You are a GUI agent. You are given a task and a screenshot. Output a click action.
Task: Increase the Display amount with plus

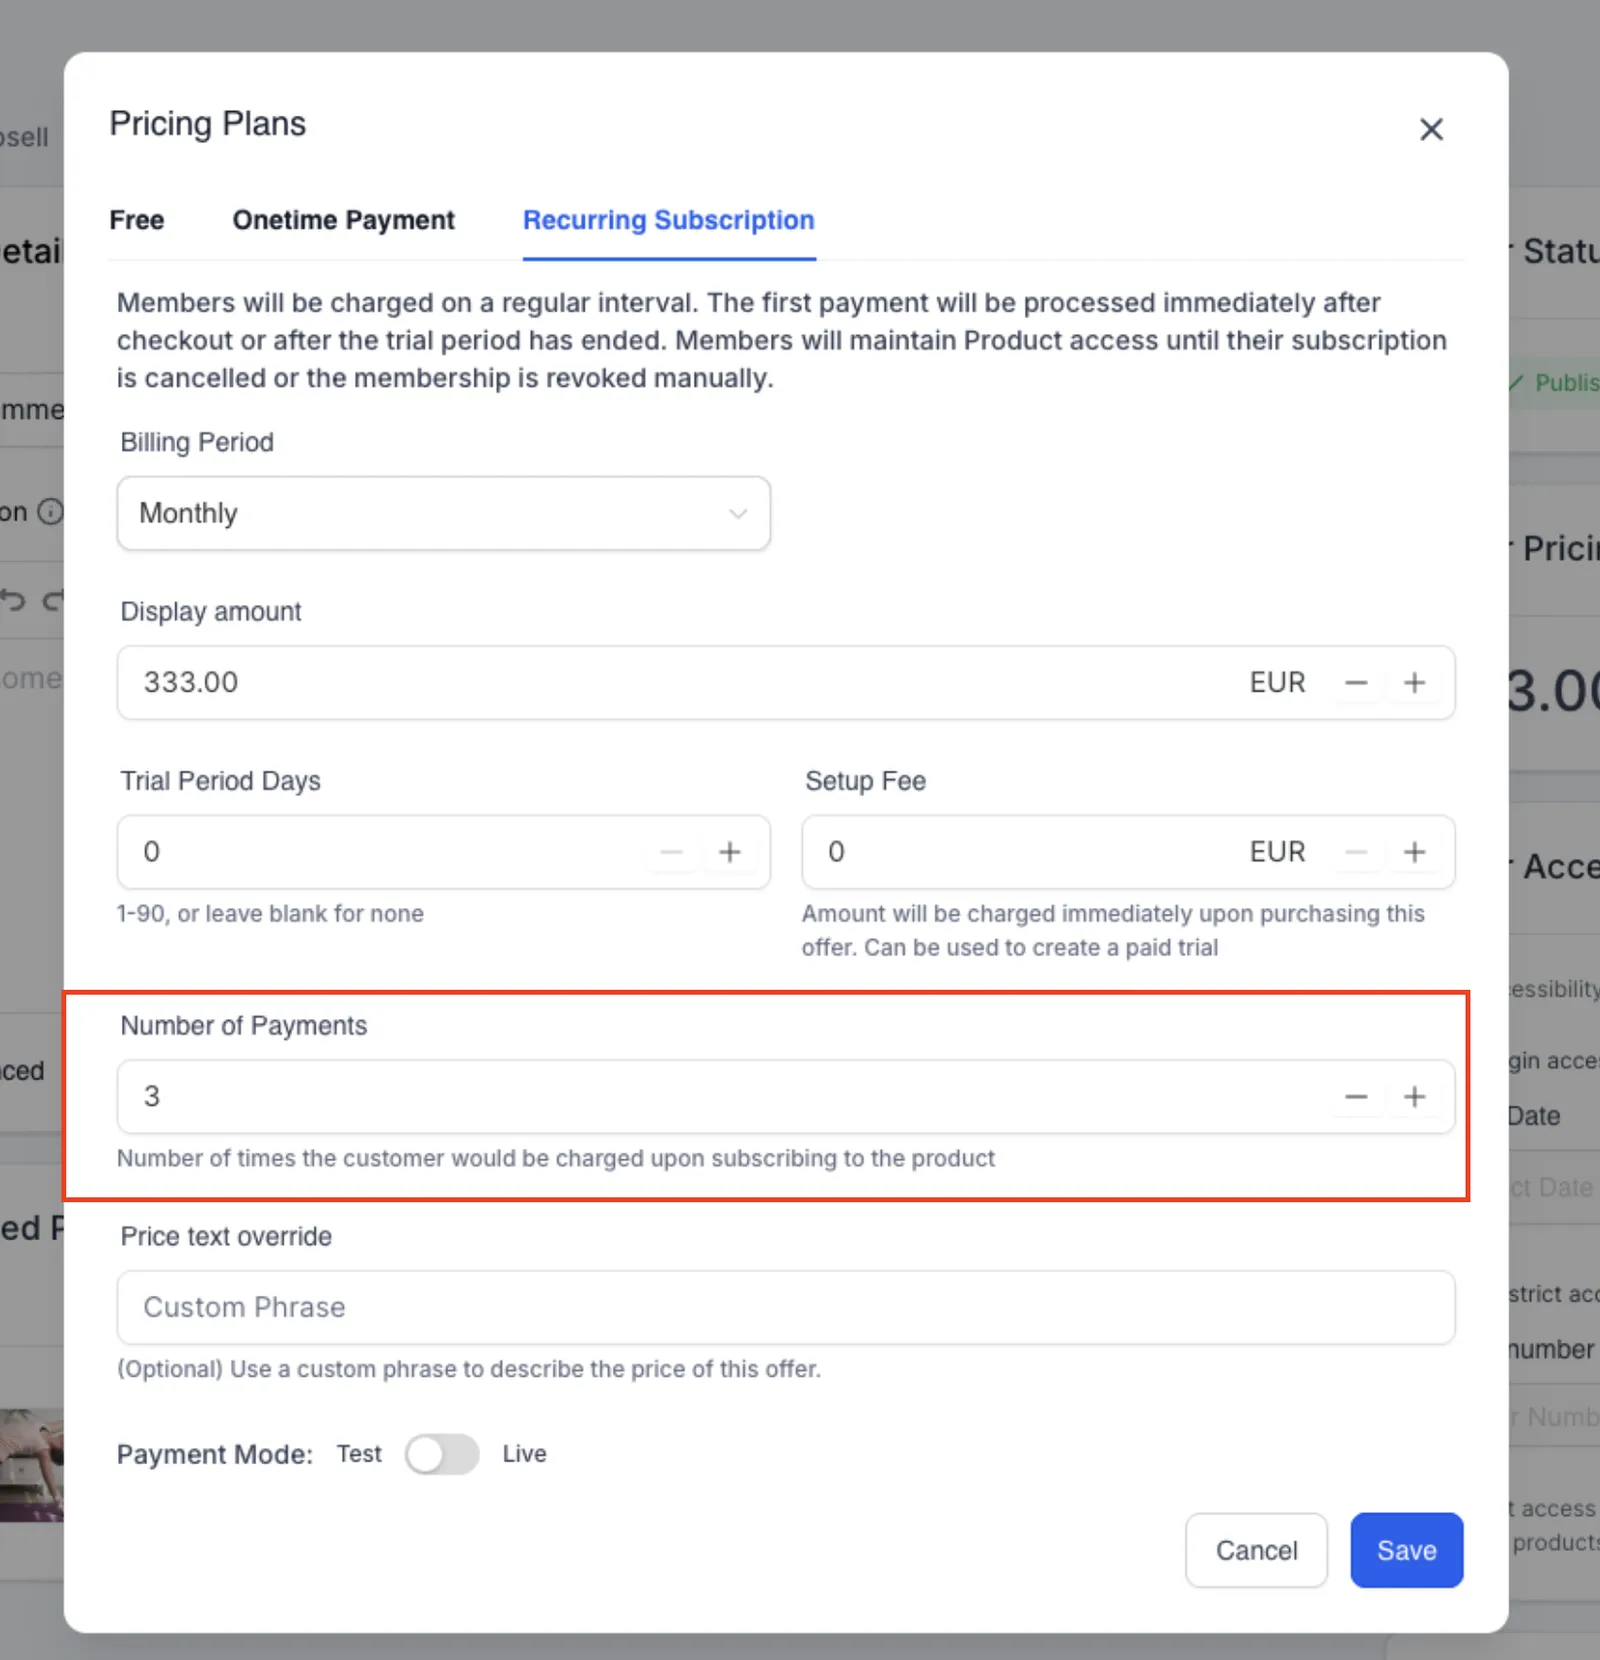click(1414, 683)
